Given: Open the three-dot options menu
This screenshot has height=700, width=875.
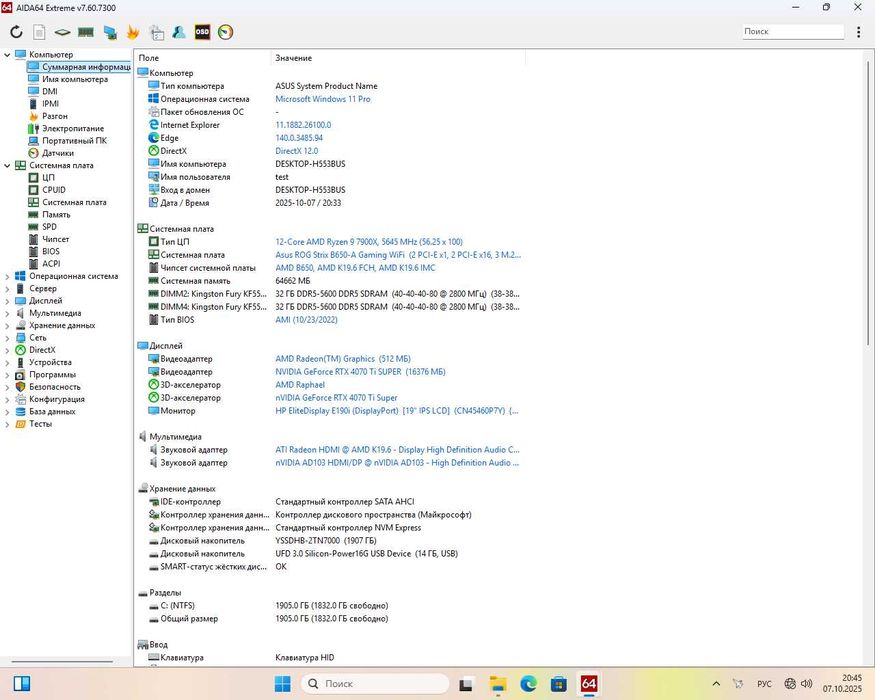Looking at the screenshot, I should [858, 32].
